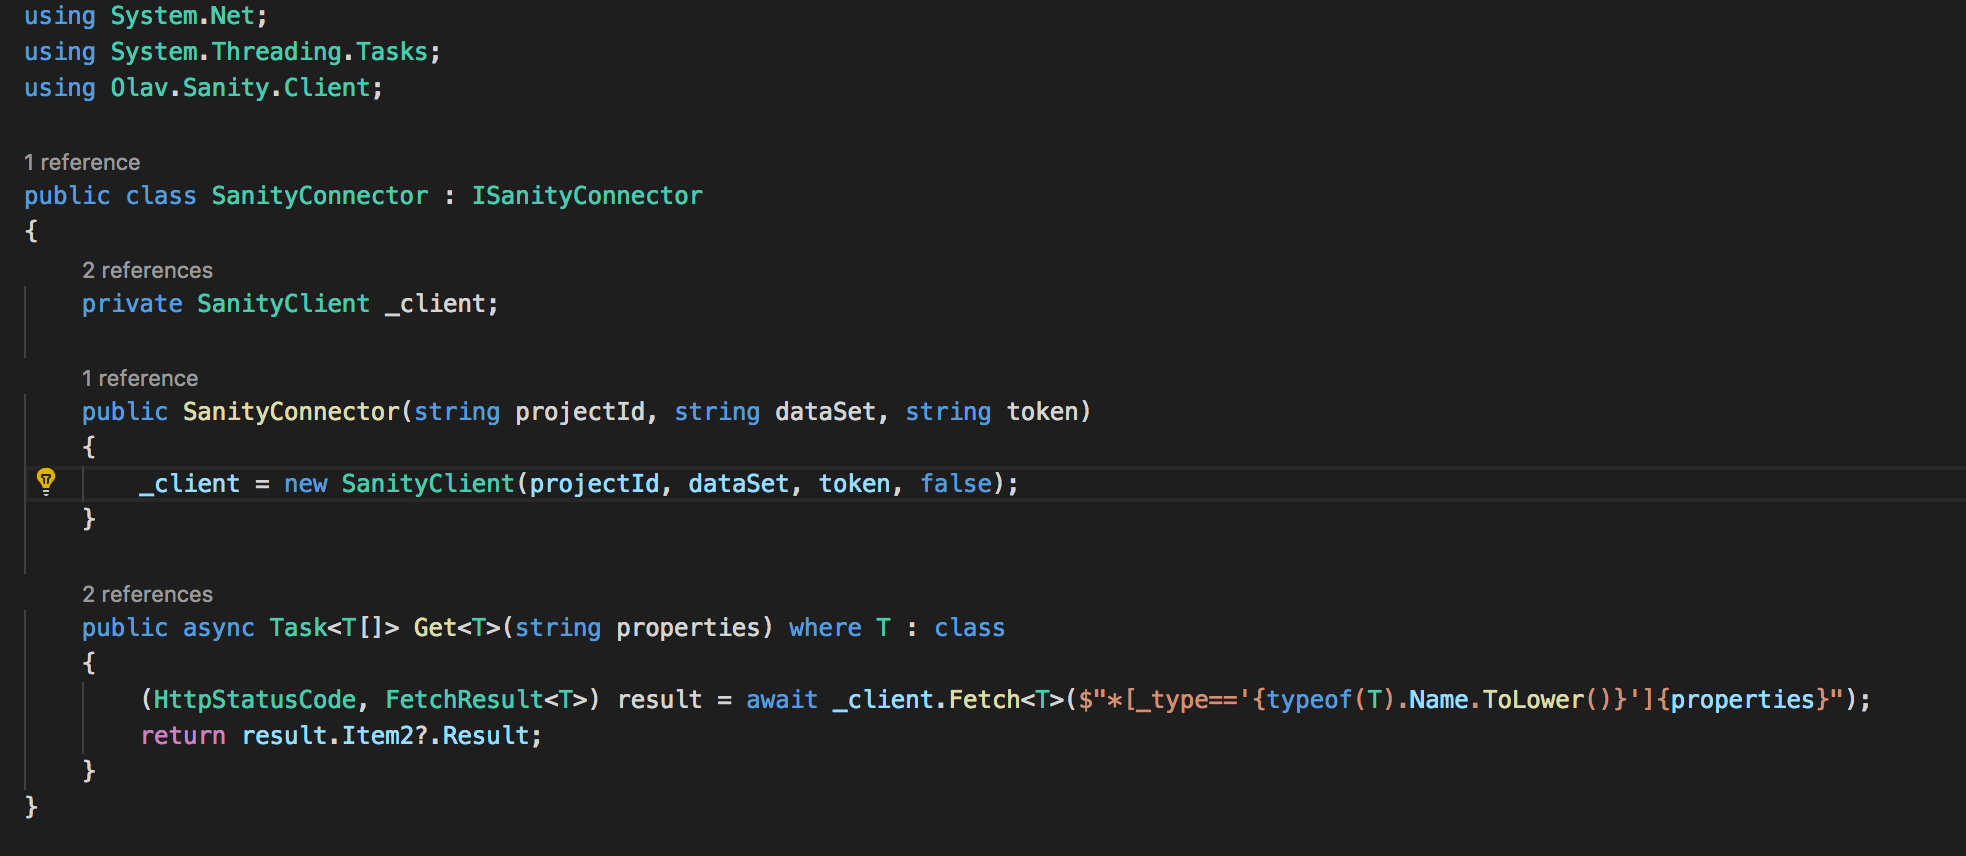Screen dimensions: 1966x856
Task: Show "1 reference" lens above the constructor
Action: tap(140, 378)
